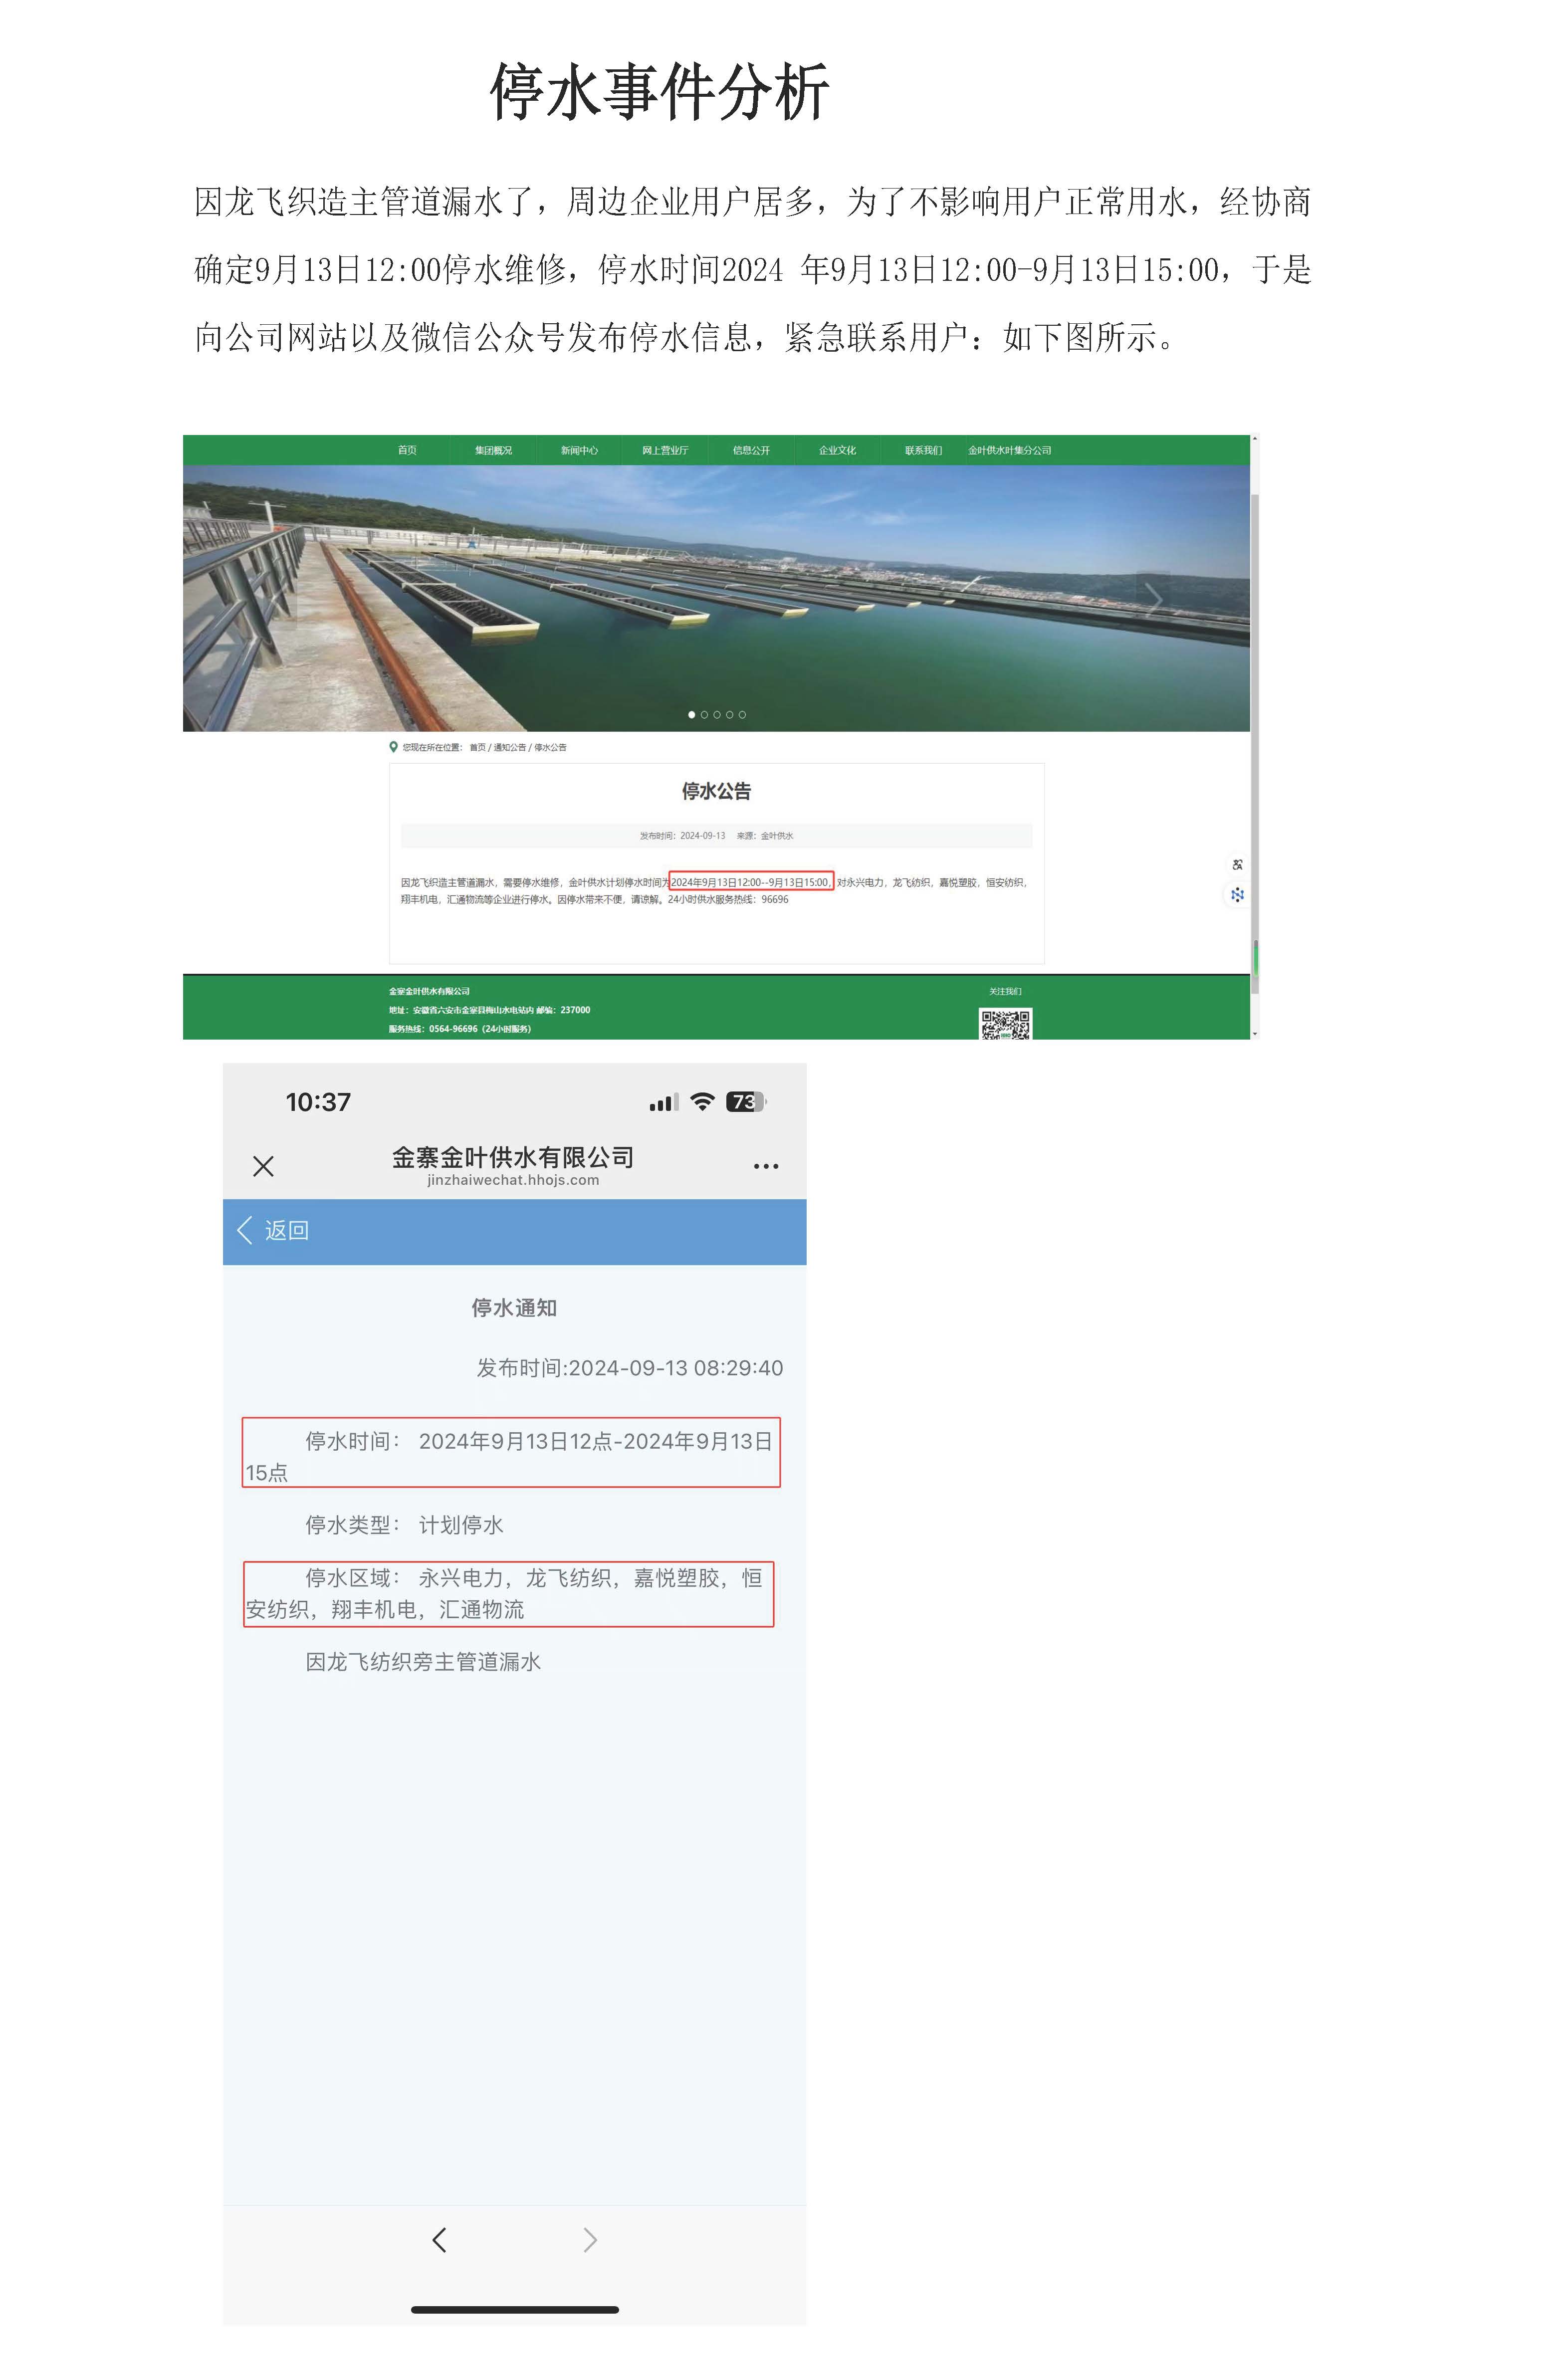Tap the 停水区域 line listing 永兴电力
This screenshot has width=1543, height=2380.
tap(508, 1594)
